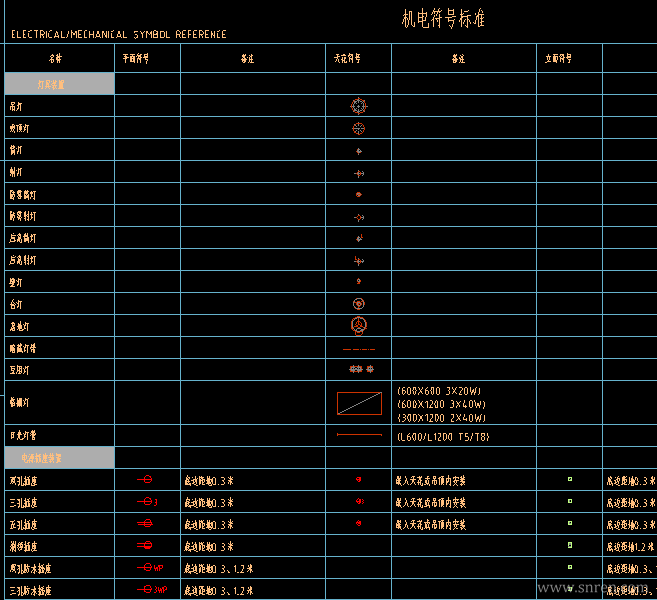The width and height of the screenshot is (657, 600).
Task: Select the 两孔插座 red ceiling symbol
Action: [x=359, y=479]
